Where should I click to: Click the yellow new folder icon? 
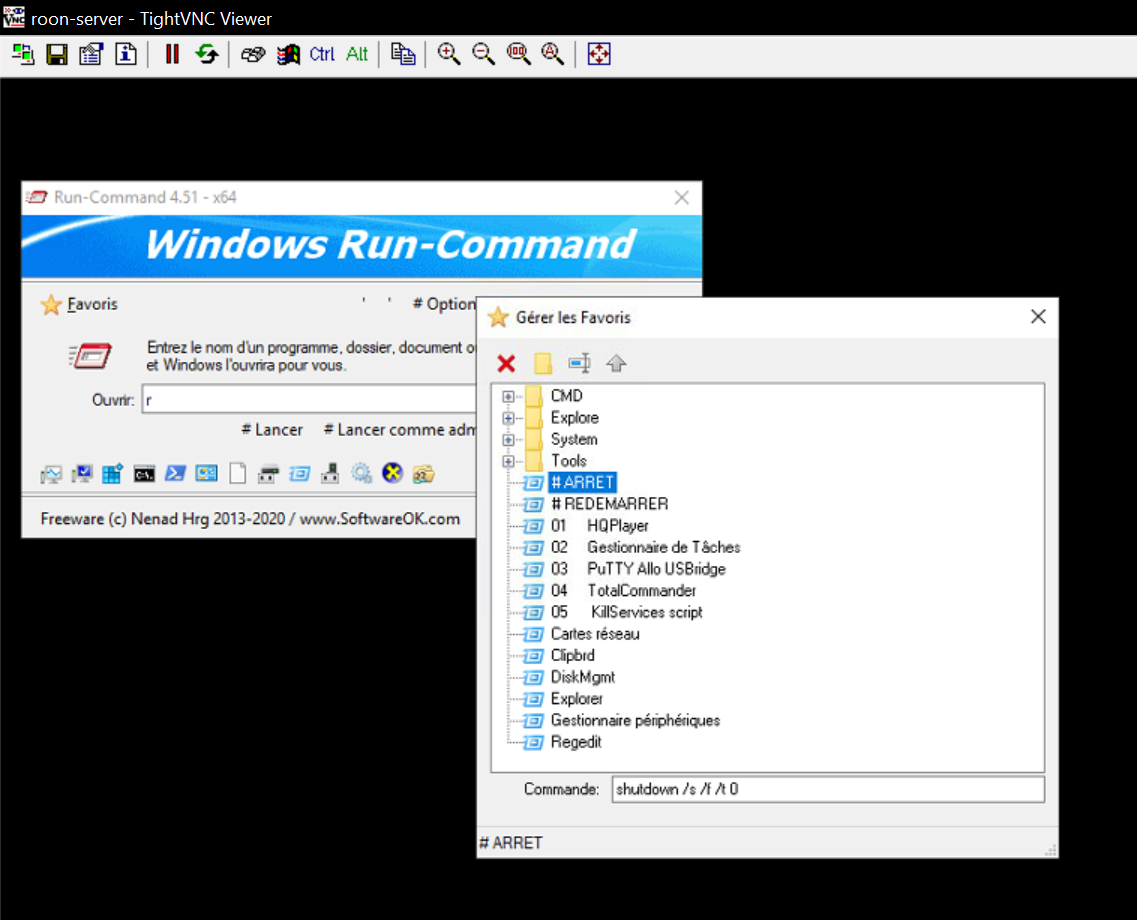pos(543,363)
